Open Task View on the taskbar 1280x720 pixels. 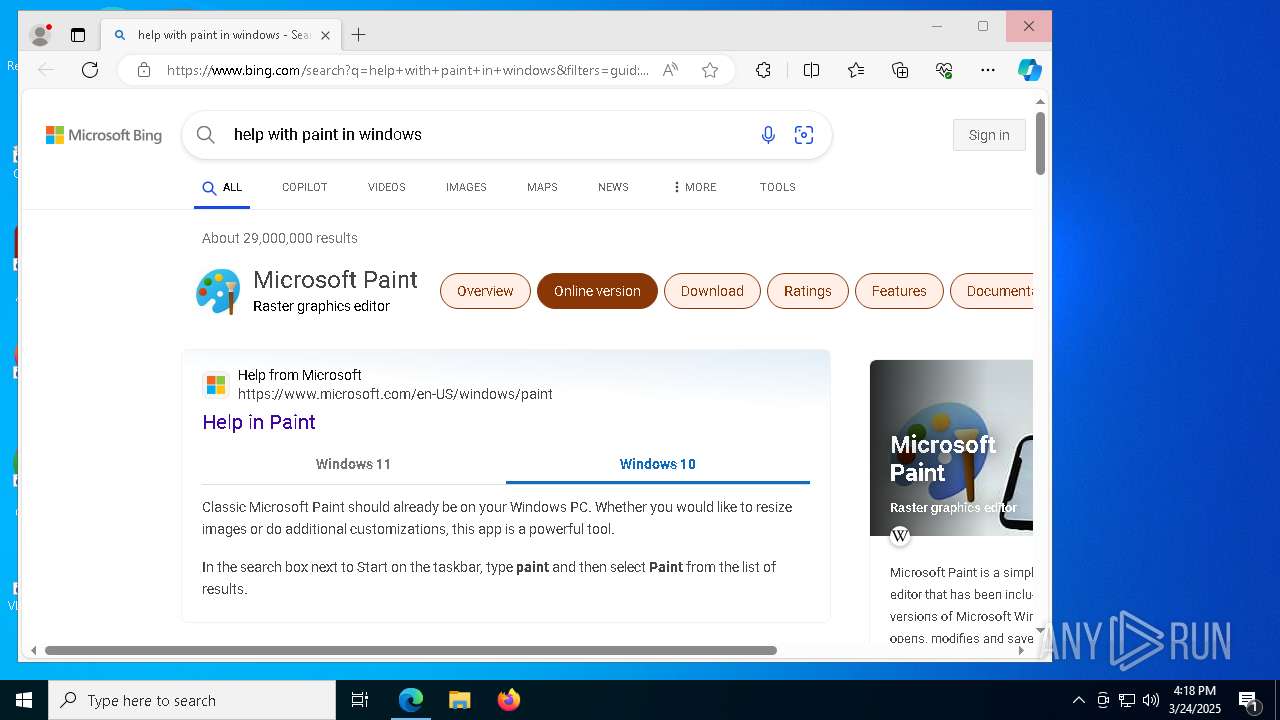pos(360,700)
